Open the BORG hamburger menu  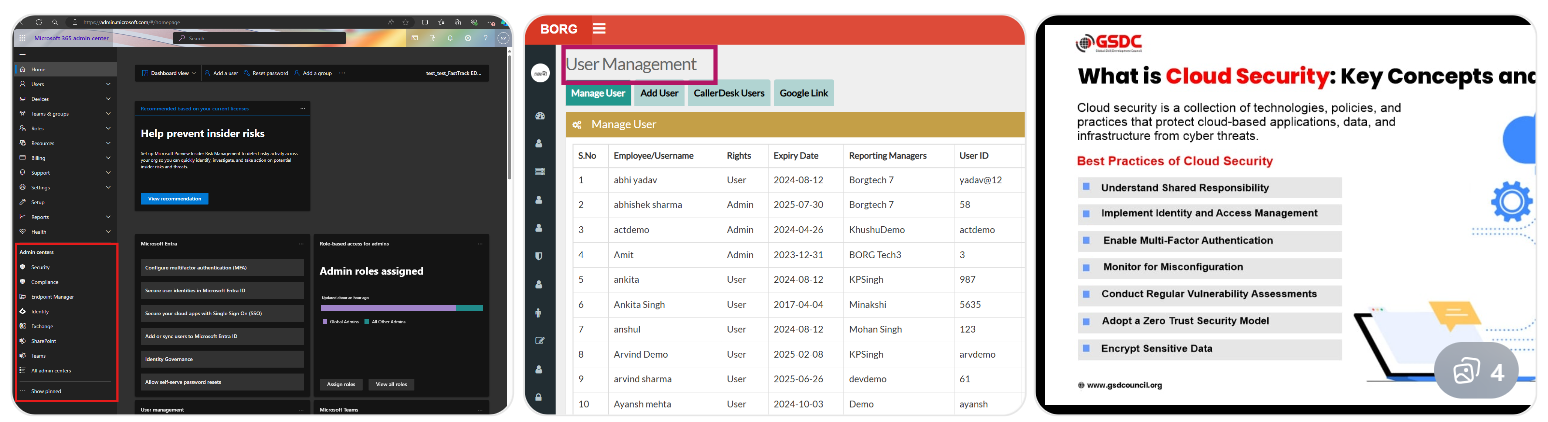(x=599, y=29)
